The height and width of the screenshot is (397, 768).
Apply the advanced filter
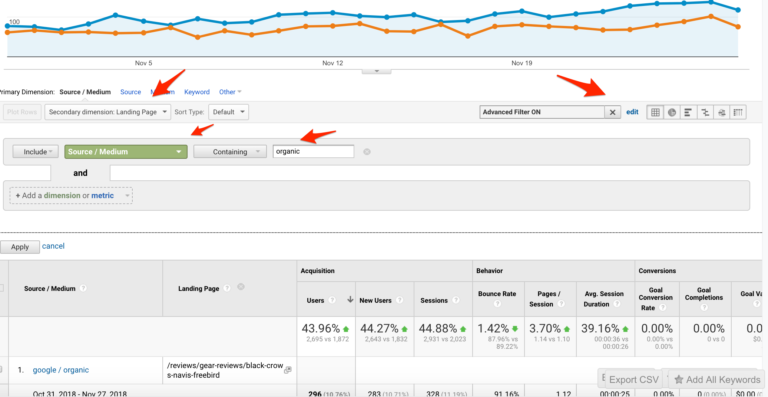pyautogui.click(x=20, y=247)
